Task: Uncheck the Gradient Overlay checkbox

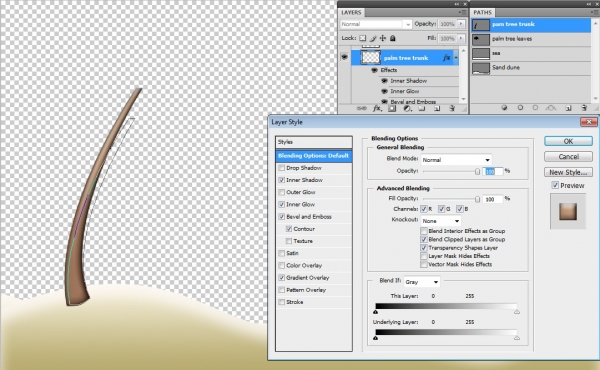Action: [x=282, y=278]
